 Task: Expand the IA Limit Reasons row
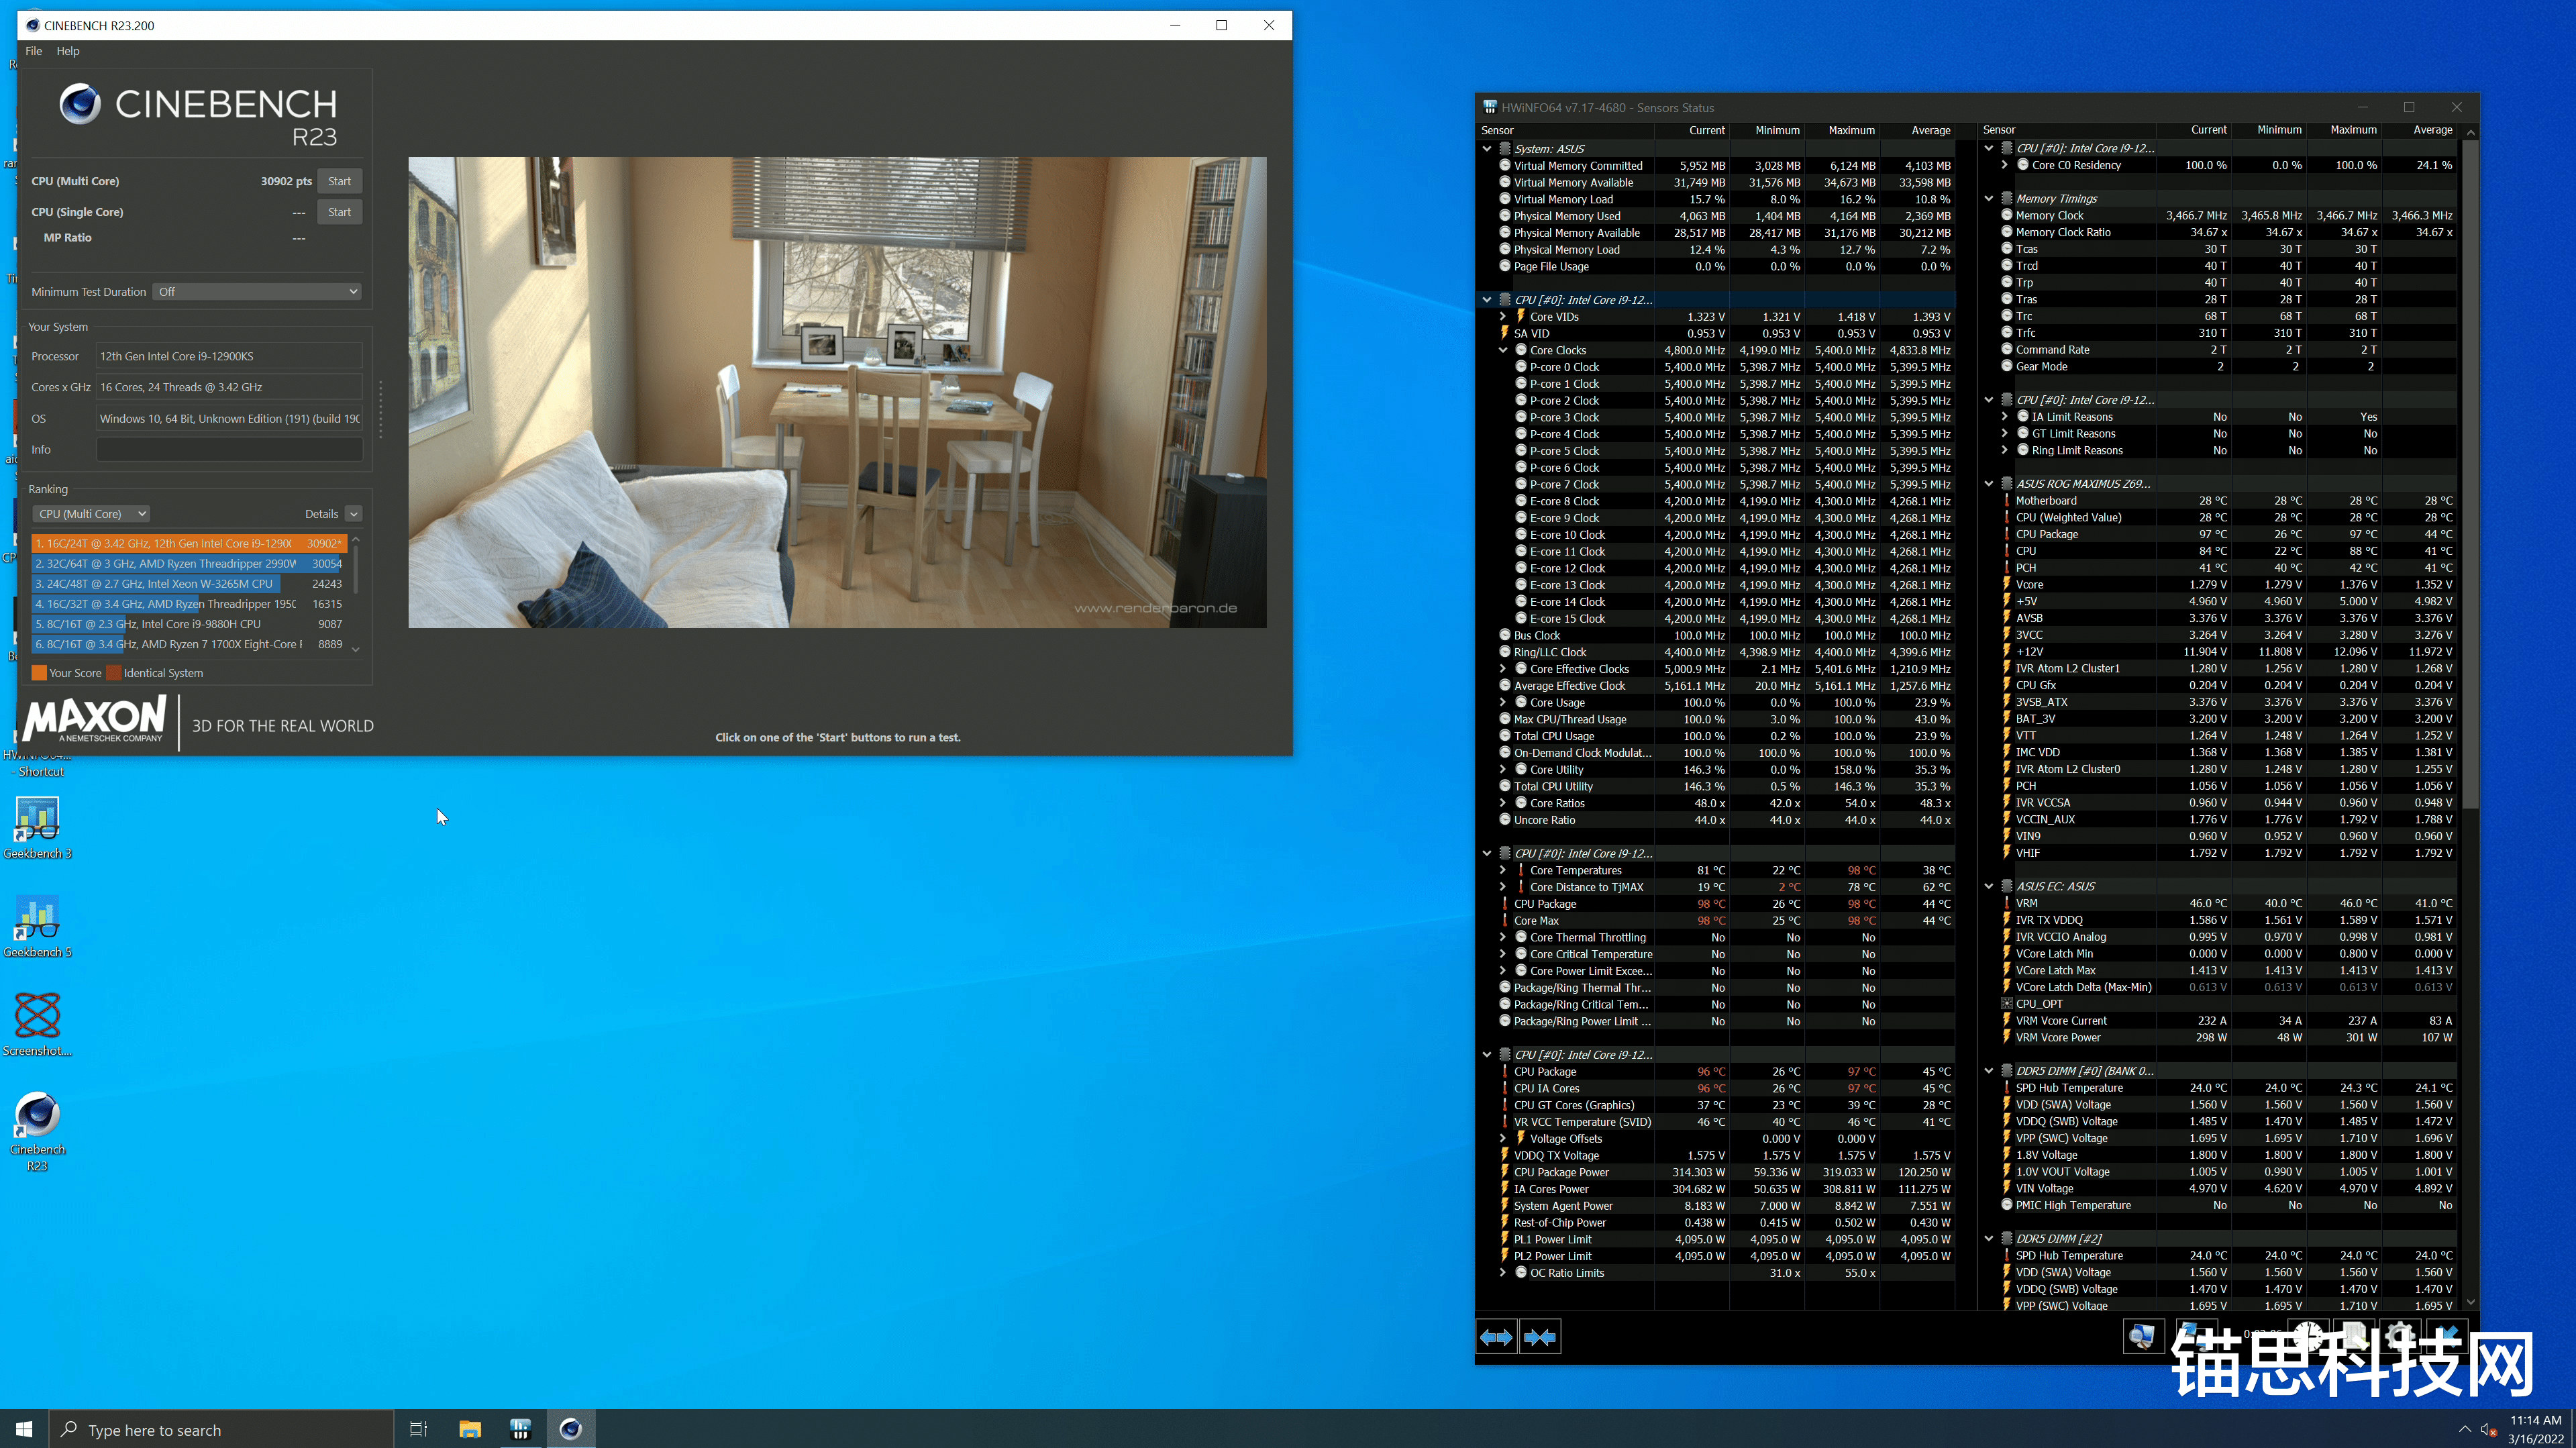point(2005,417)
